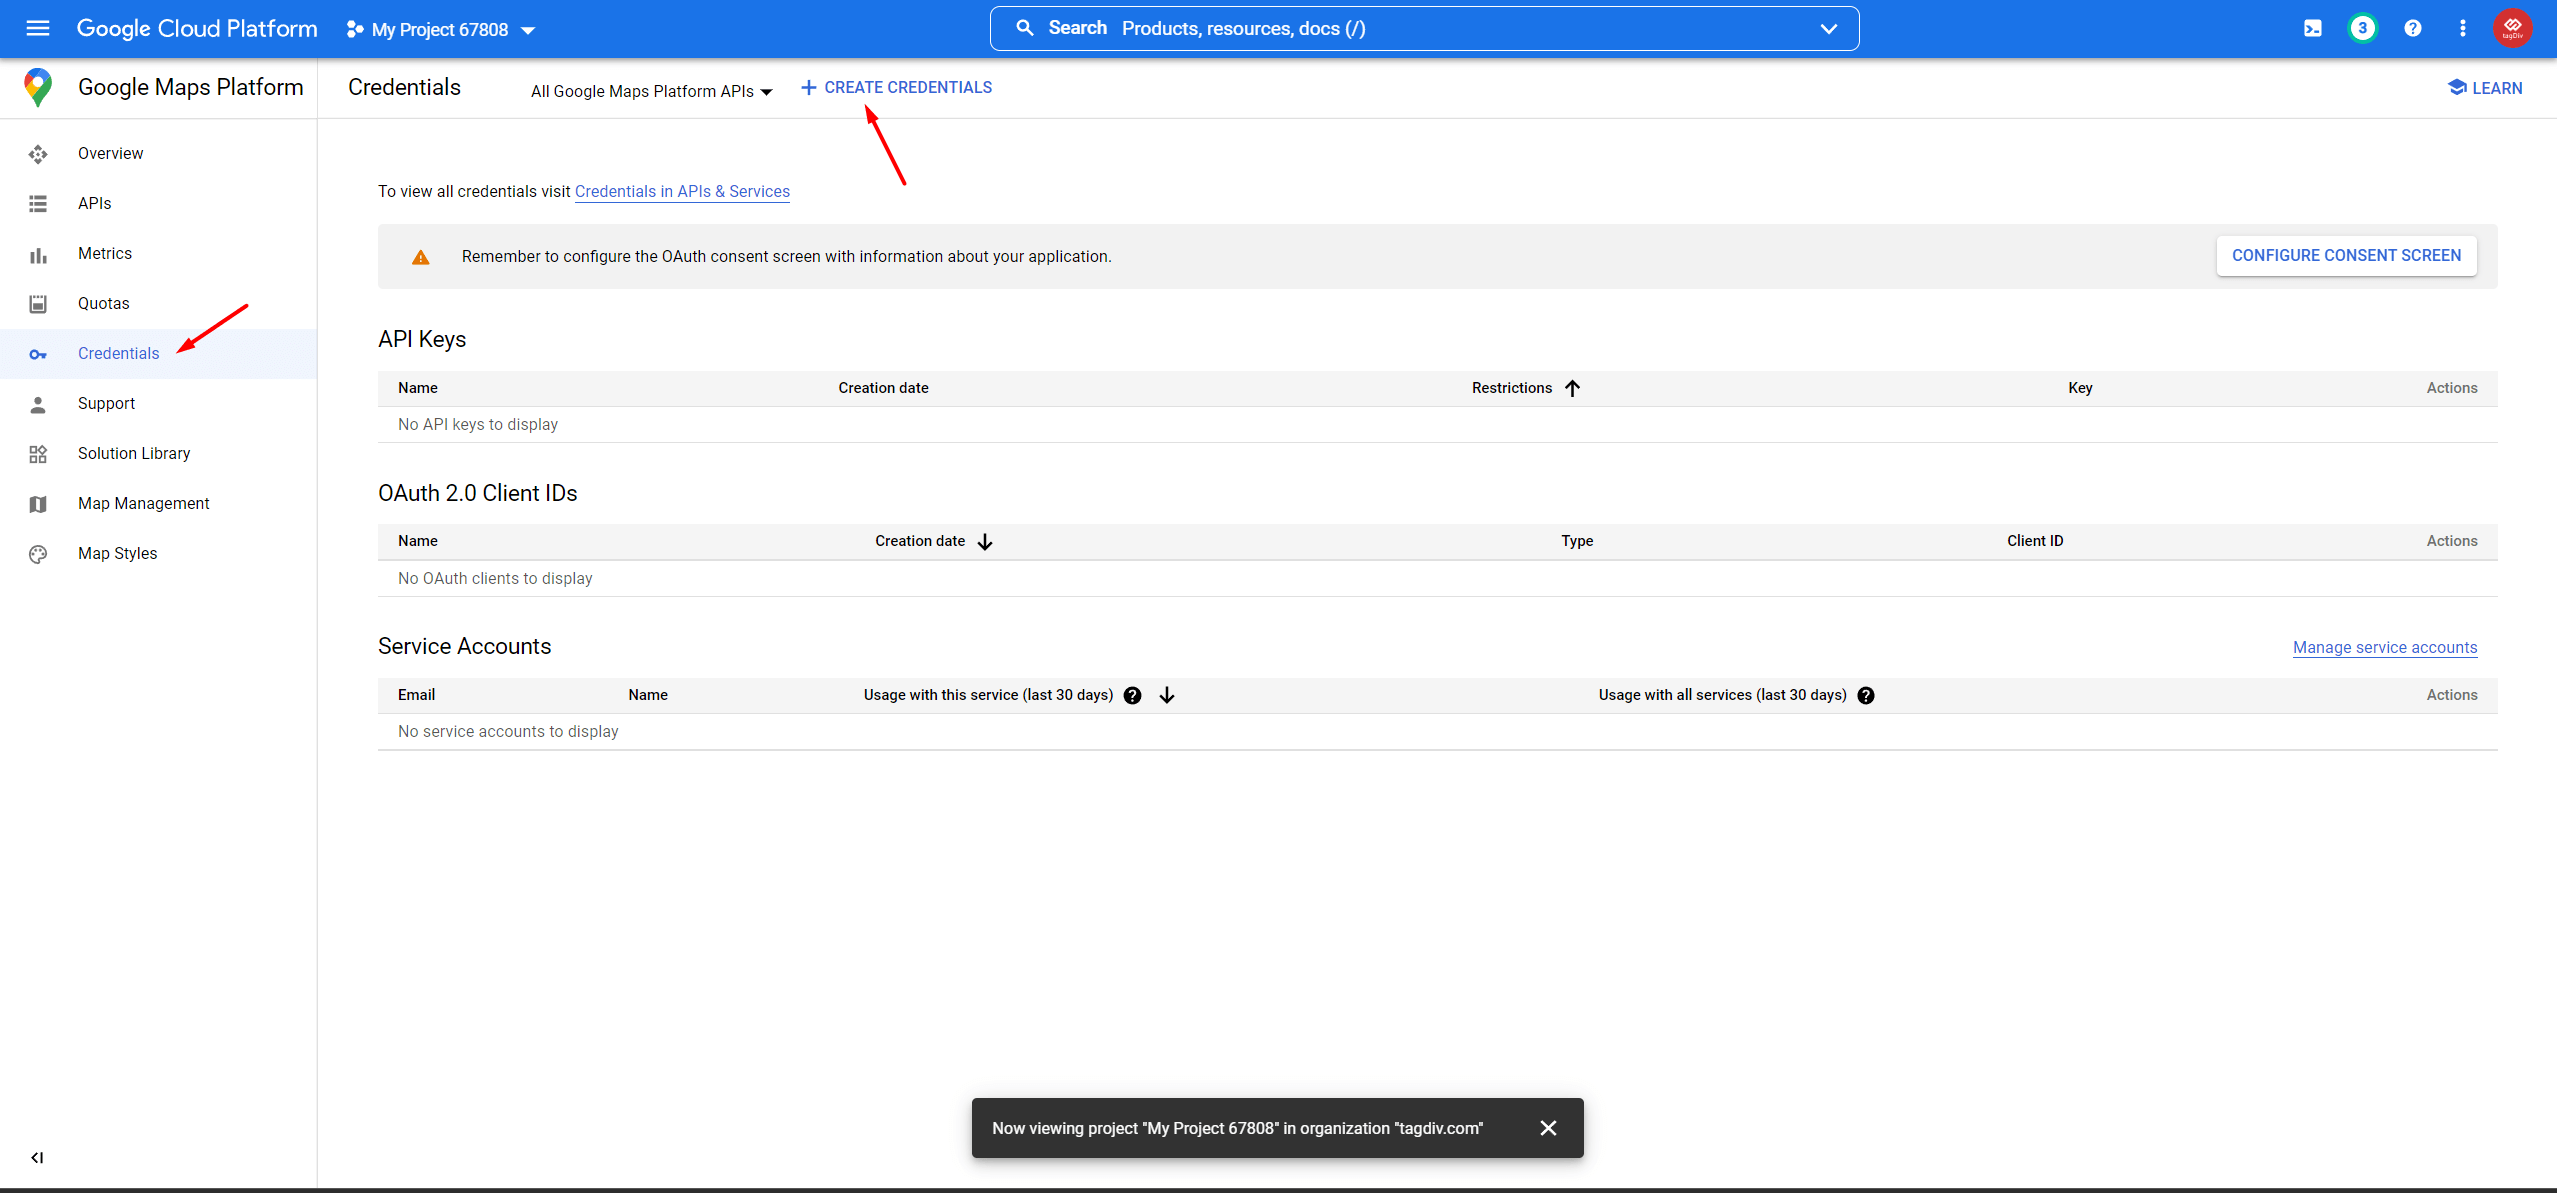
Task: Open the hamburger navigation menu
Action: pyautogui.click(x=37, y=28)
